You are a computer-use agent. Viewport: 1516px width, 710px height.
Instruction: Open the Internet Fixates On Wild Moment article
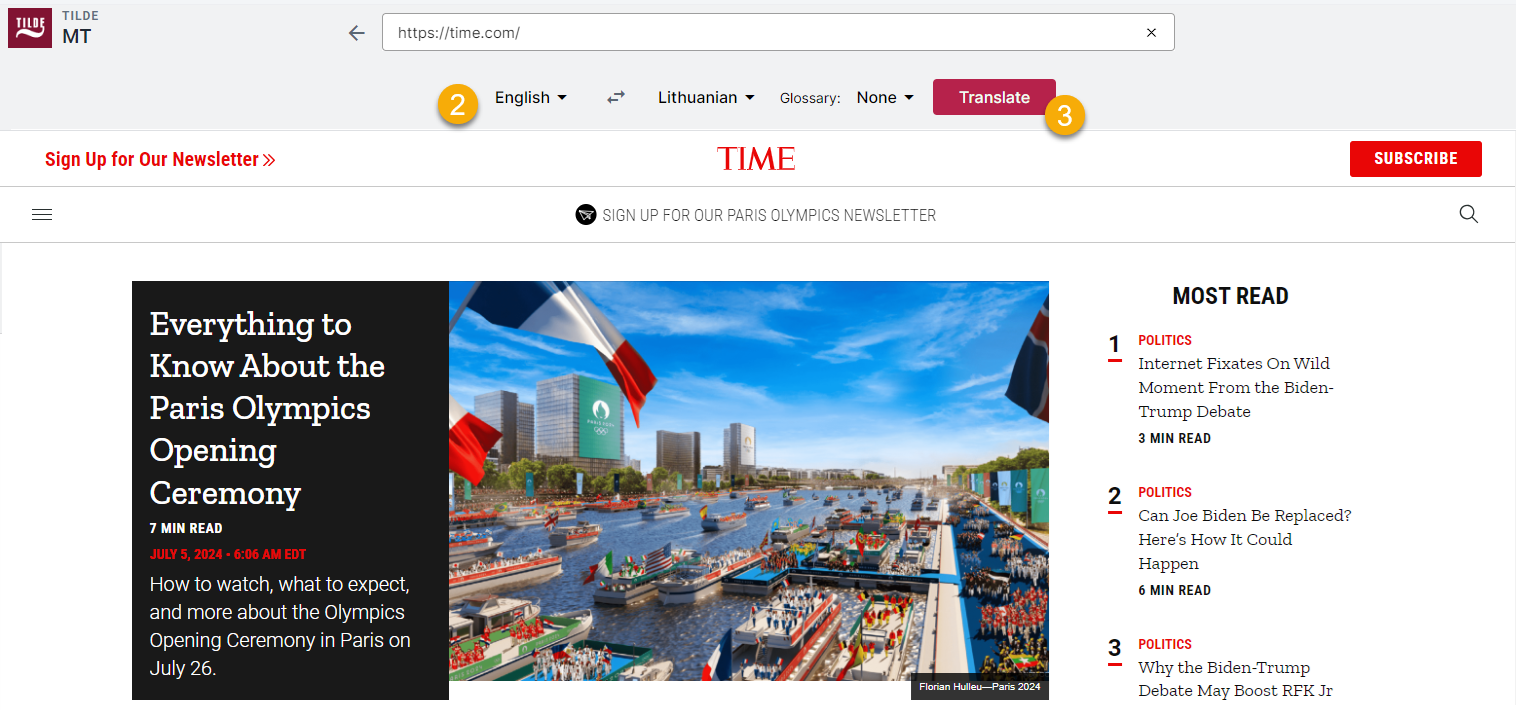point(1236,387)
